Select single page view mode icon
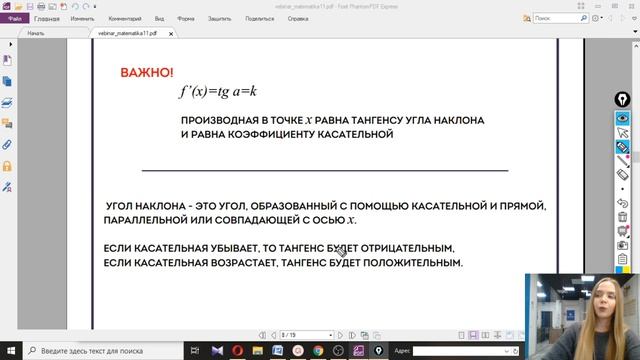640x360 pixels. (461, 335)
